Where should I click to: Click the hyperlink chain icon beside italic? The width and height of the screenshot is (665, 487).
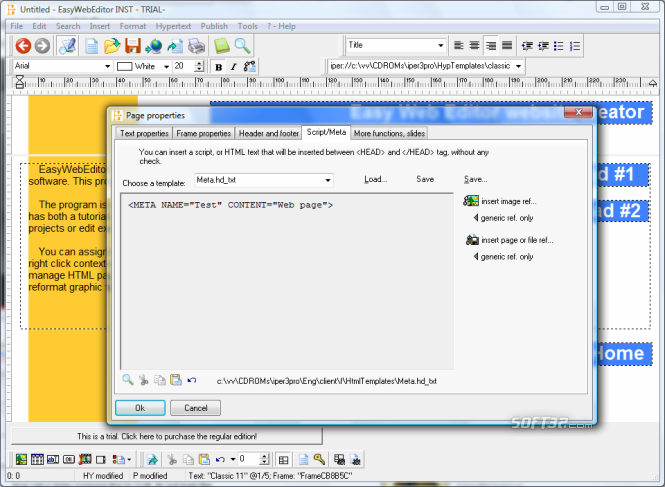249,67
